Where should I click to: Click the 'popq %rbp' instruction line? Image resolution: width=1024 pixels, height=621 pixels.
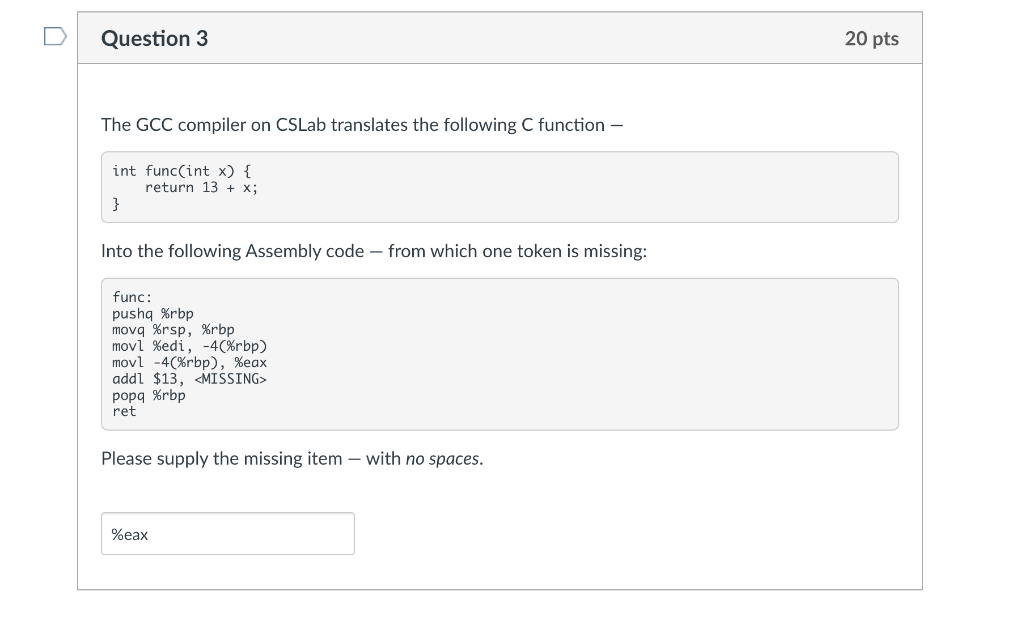(x=148, y=395)
